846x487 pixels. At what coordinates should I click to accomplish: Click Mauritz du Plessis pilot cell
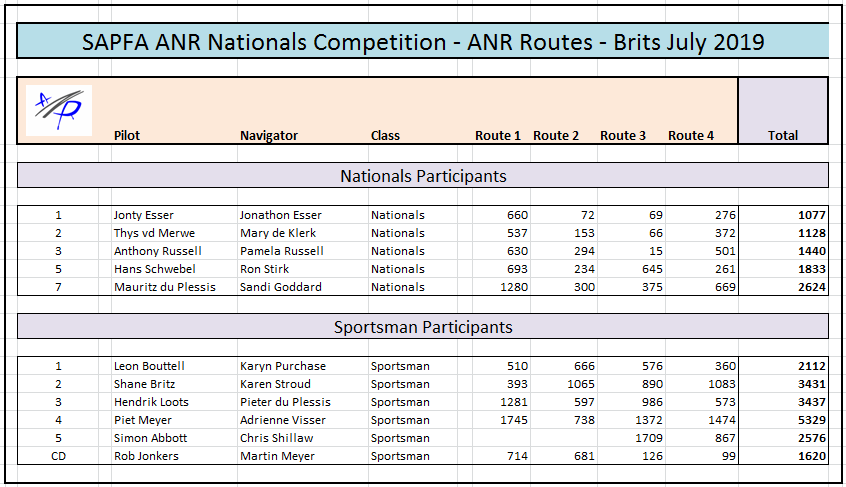[x=165, y=287]
